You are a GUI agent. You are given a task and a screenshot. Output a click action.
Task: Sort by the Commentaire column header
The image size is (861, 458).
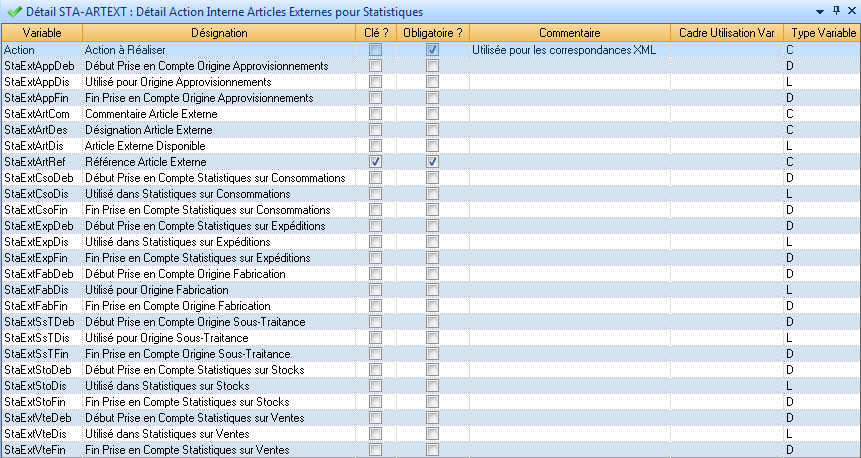click(x=569, y=33)
